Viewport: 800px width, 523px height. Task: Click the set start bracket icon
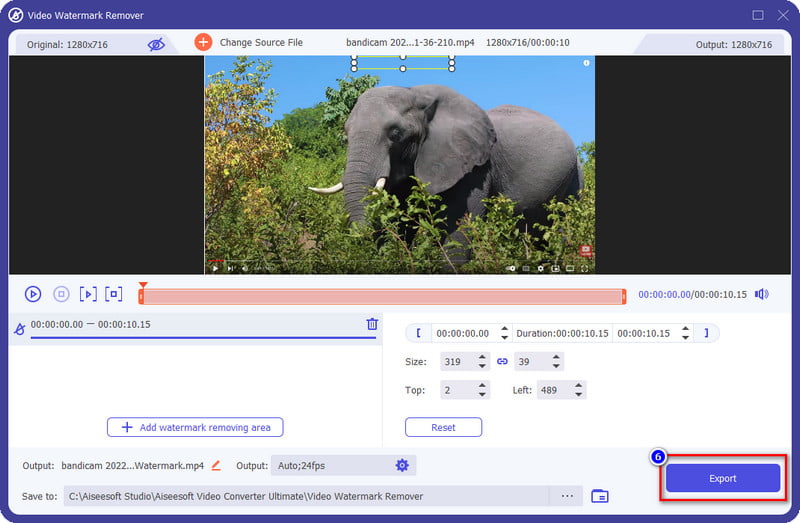click(418, 333)
